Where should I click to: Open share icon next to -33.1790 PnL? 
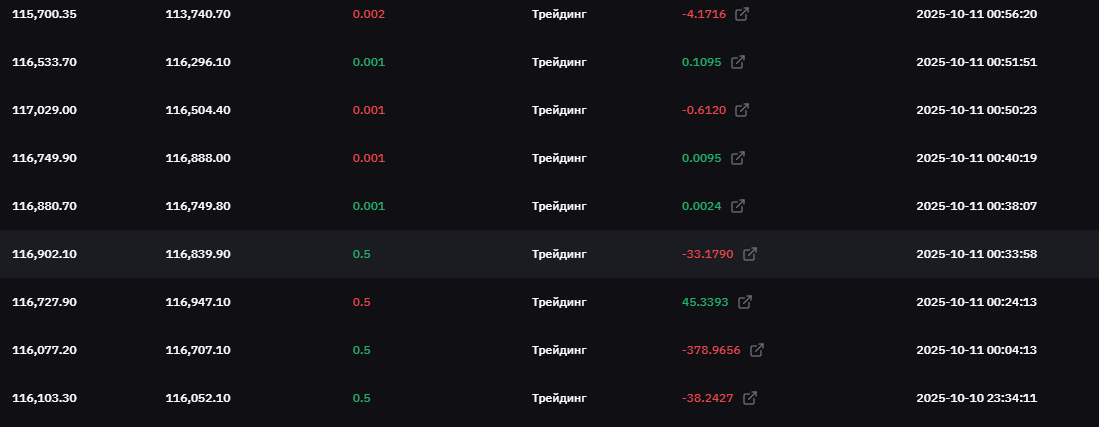(x=749, y=254)
